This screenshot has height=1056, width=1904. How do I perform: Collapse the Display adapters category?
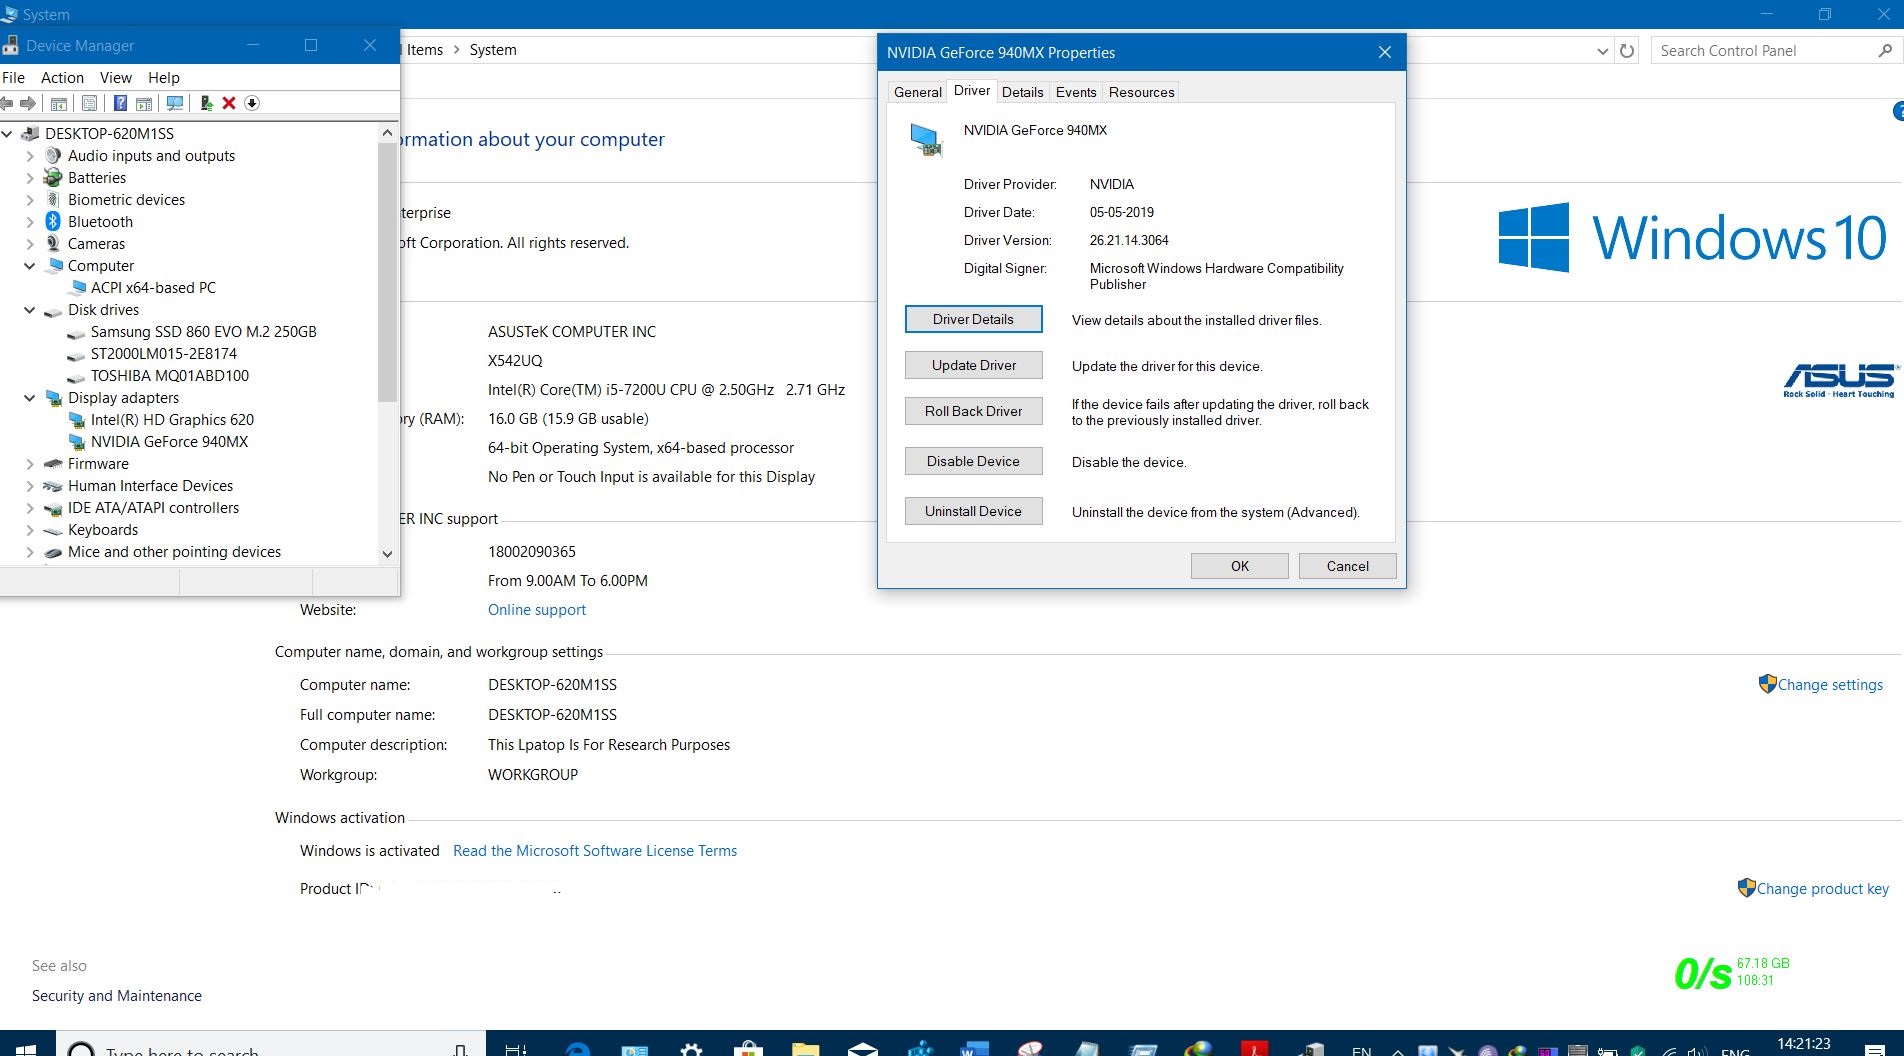tap(29, 398)
